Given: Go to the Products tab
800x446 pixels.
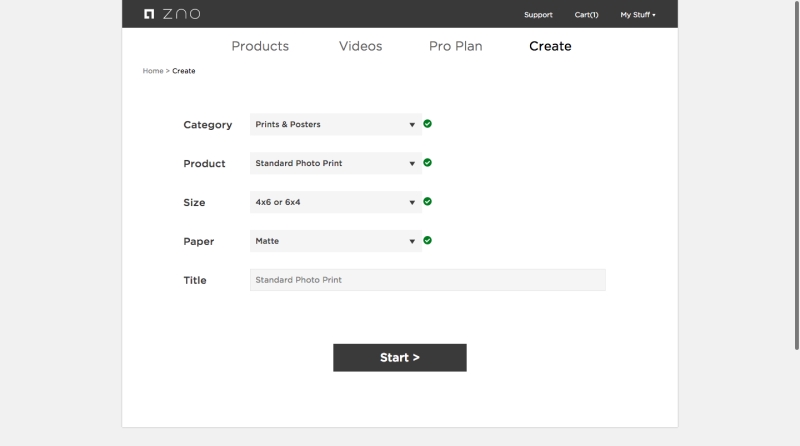Looking at the screenshot, I should tap(260, 46).
